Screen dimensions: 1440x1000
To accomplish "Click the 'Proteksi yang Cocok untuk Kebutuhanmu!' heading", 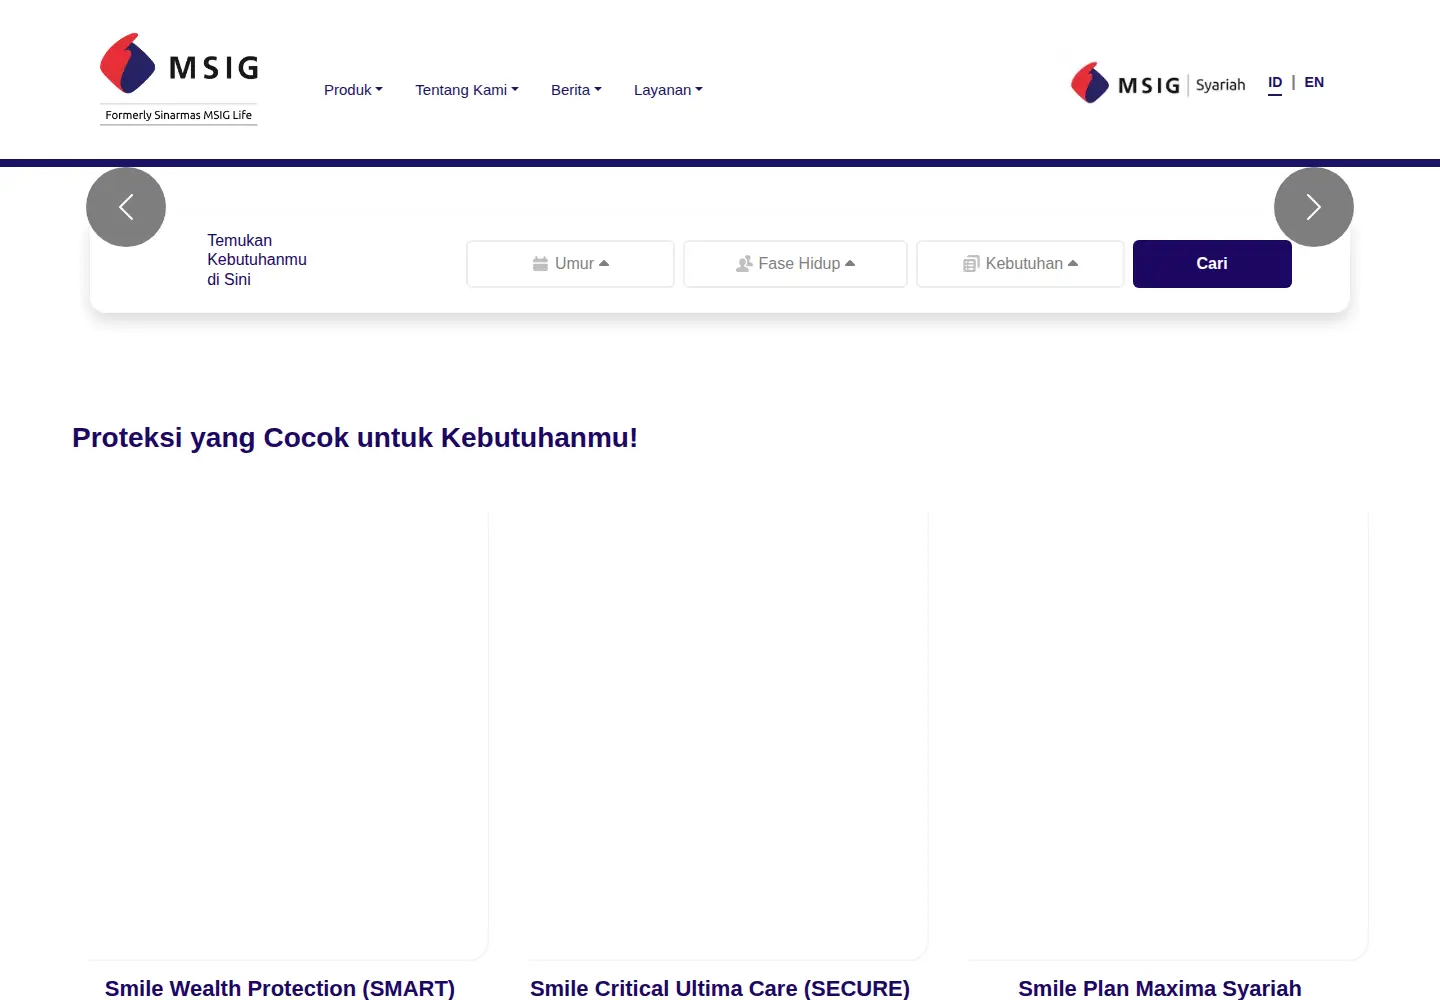I will (355, 438).
